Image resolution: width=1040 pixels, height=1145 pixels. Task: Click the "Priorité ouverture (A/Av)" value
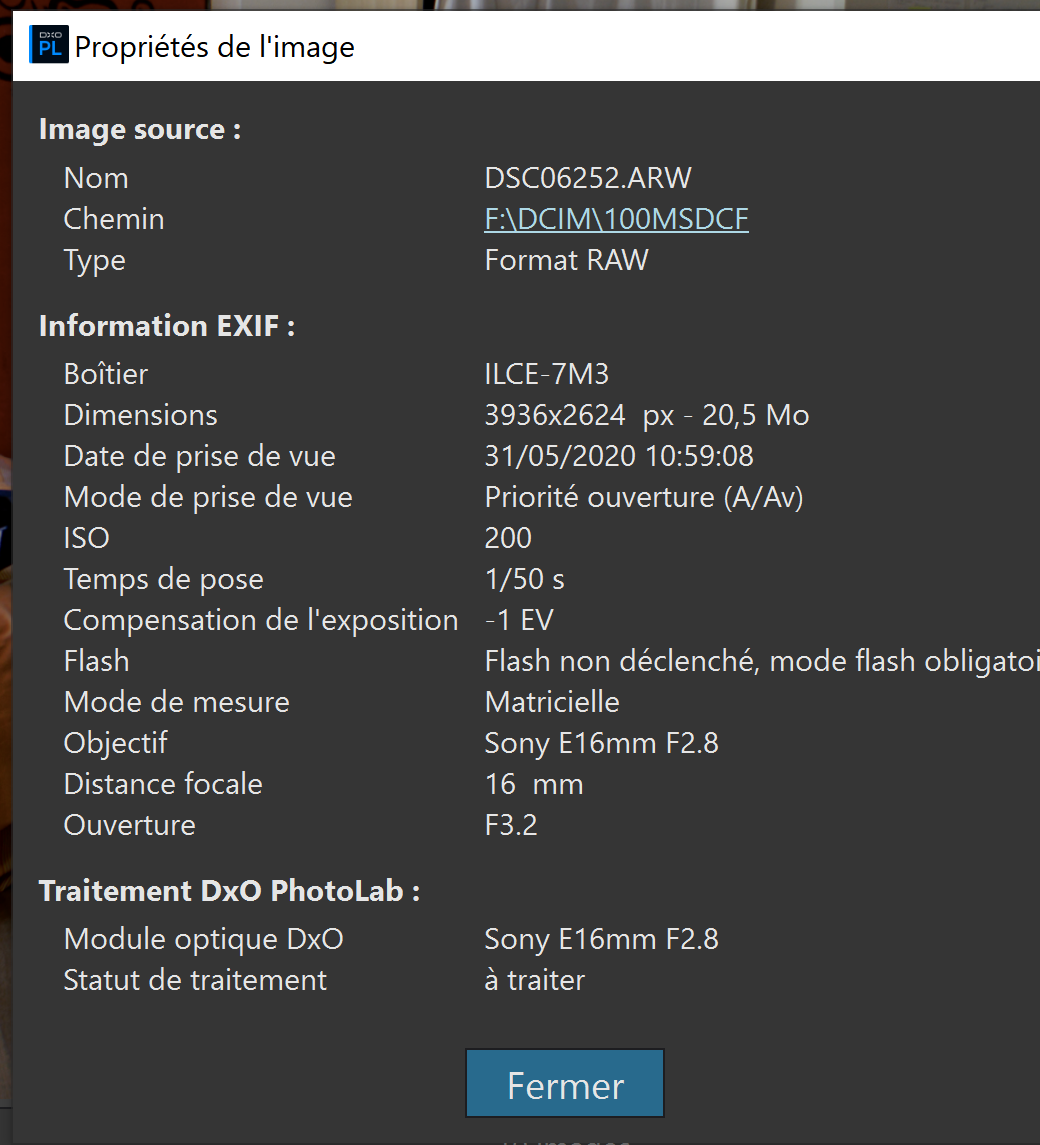(644, 497)
